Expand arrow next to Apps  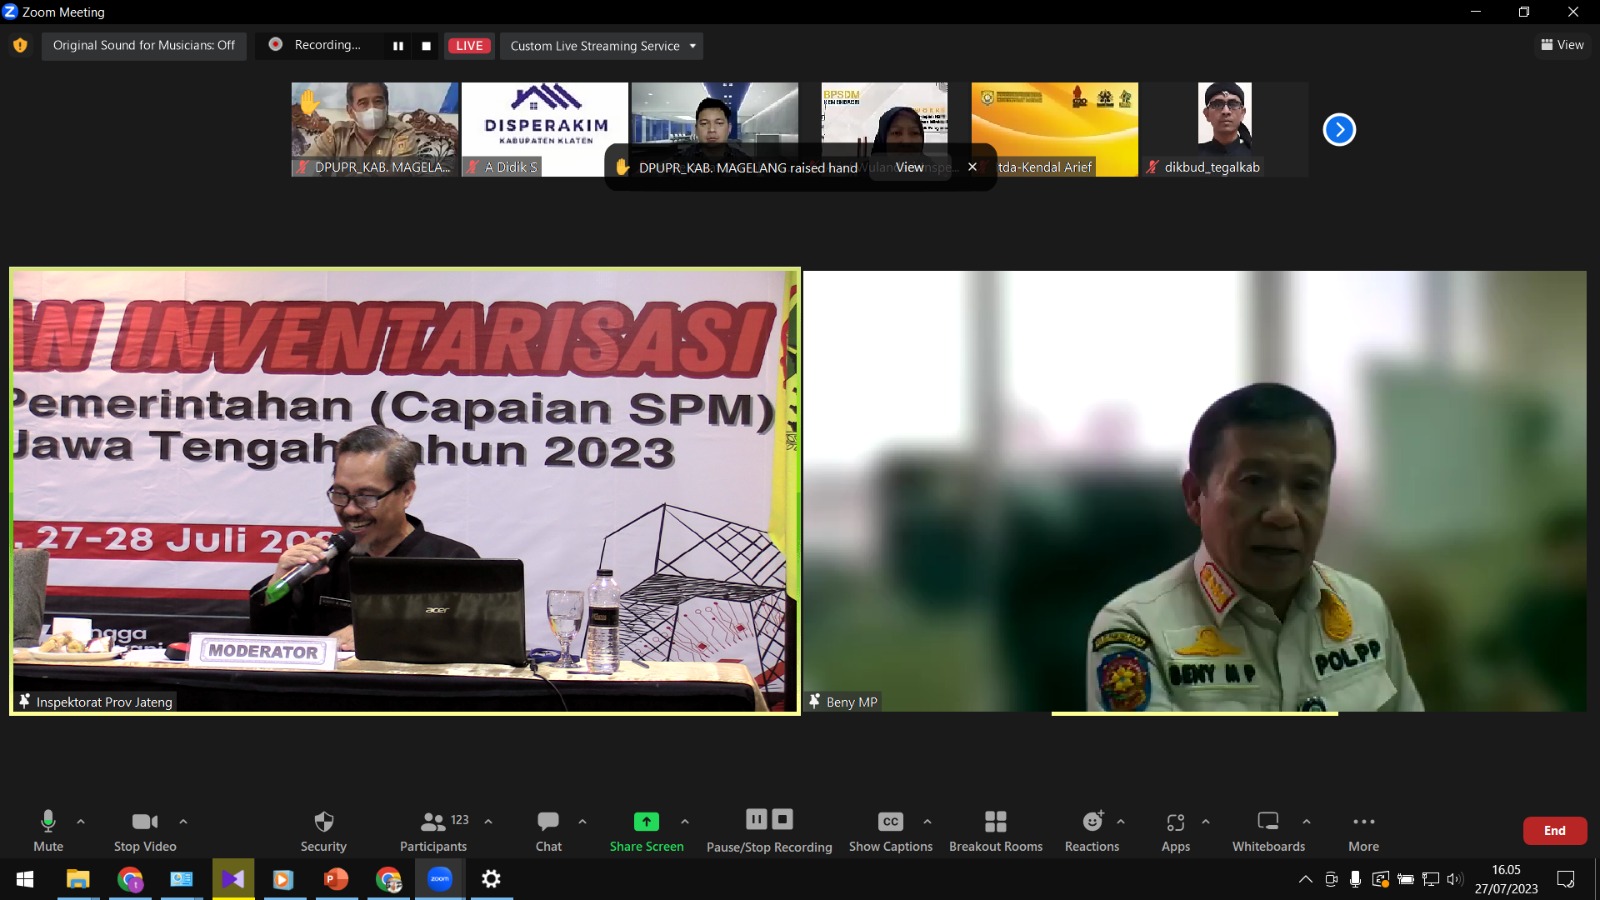pos(1206,822)
